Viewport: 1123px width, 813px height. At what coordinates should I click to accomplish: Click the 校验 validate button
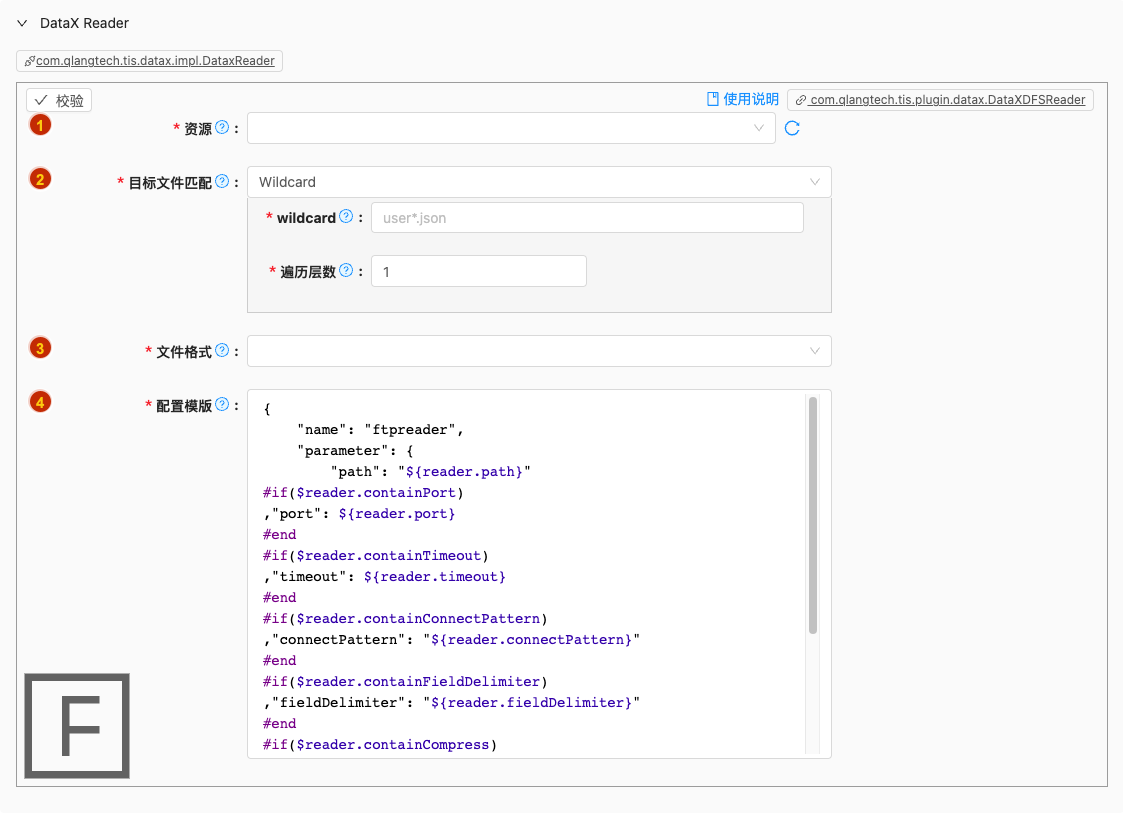pos(59,100)
